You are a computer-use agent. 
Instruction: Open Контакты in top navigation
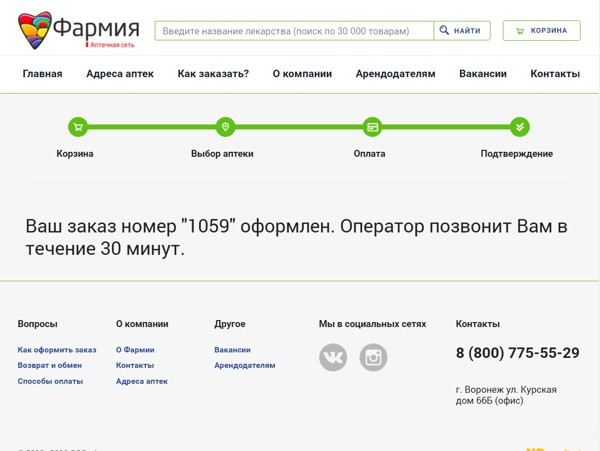(555, 74)
